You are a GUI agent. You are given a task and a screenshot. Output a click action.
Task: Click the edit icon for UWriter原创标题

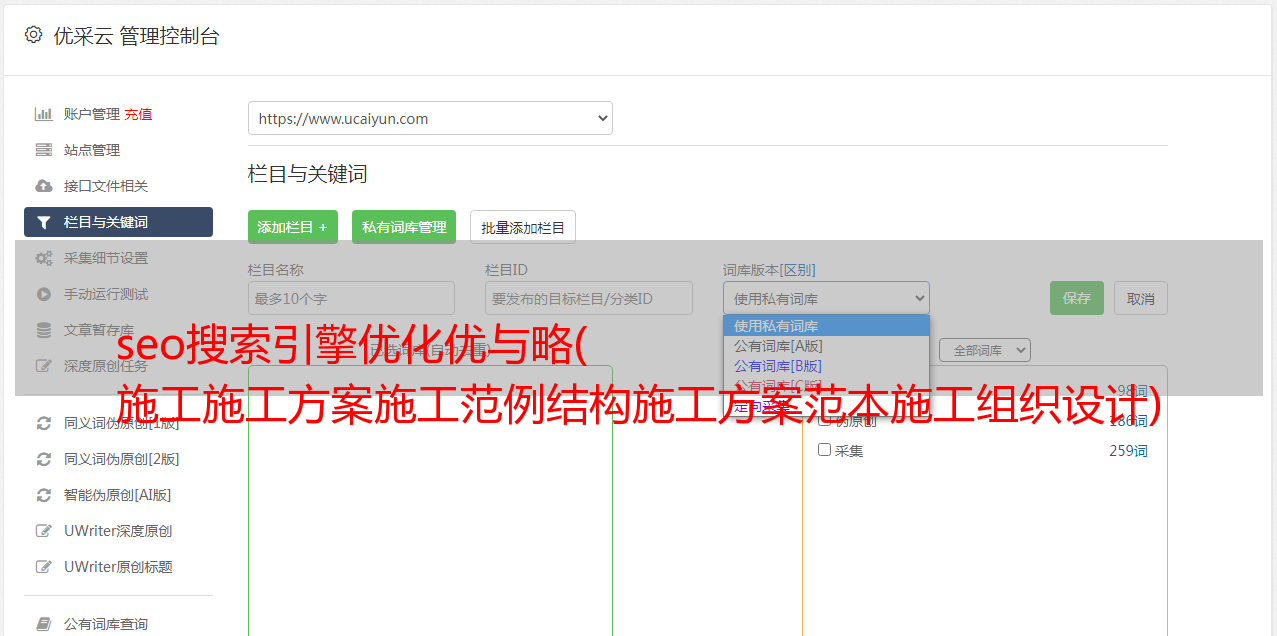click(44, 567)
